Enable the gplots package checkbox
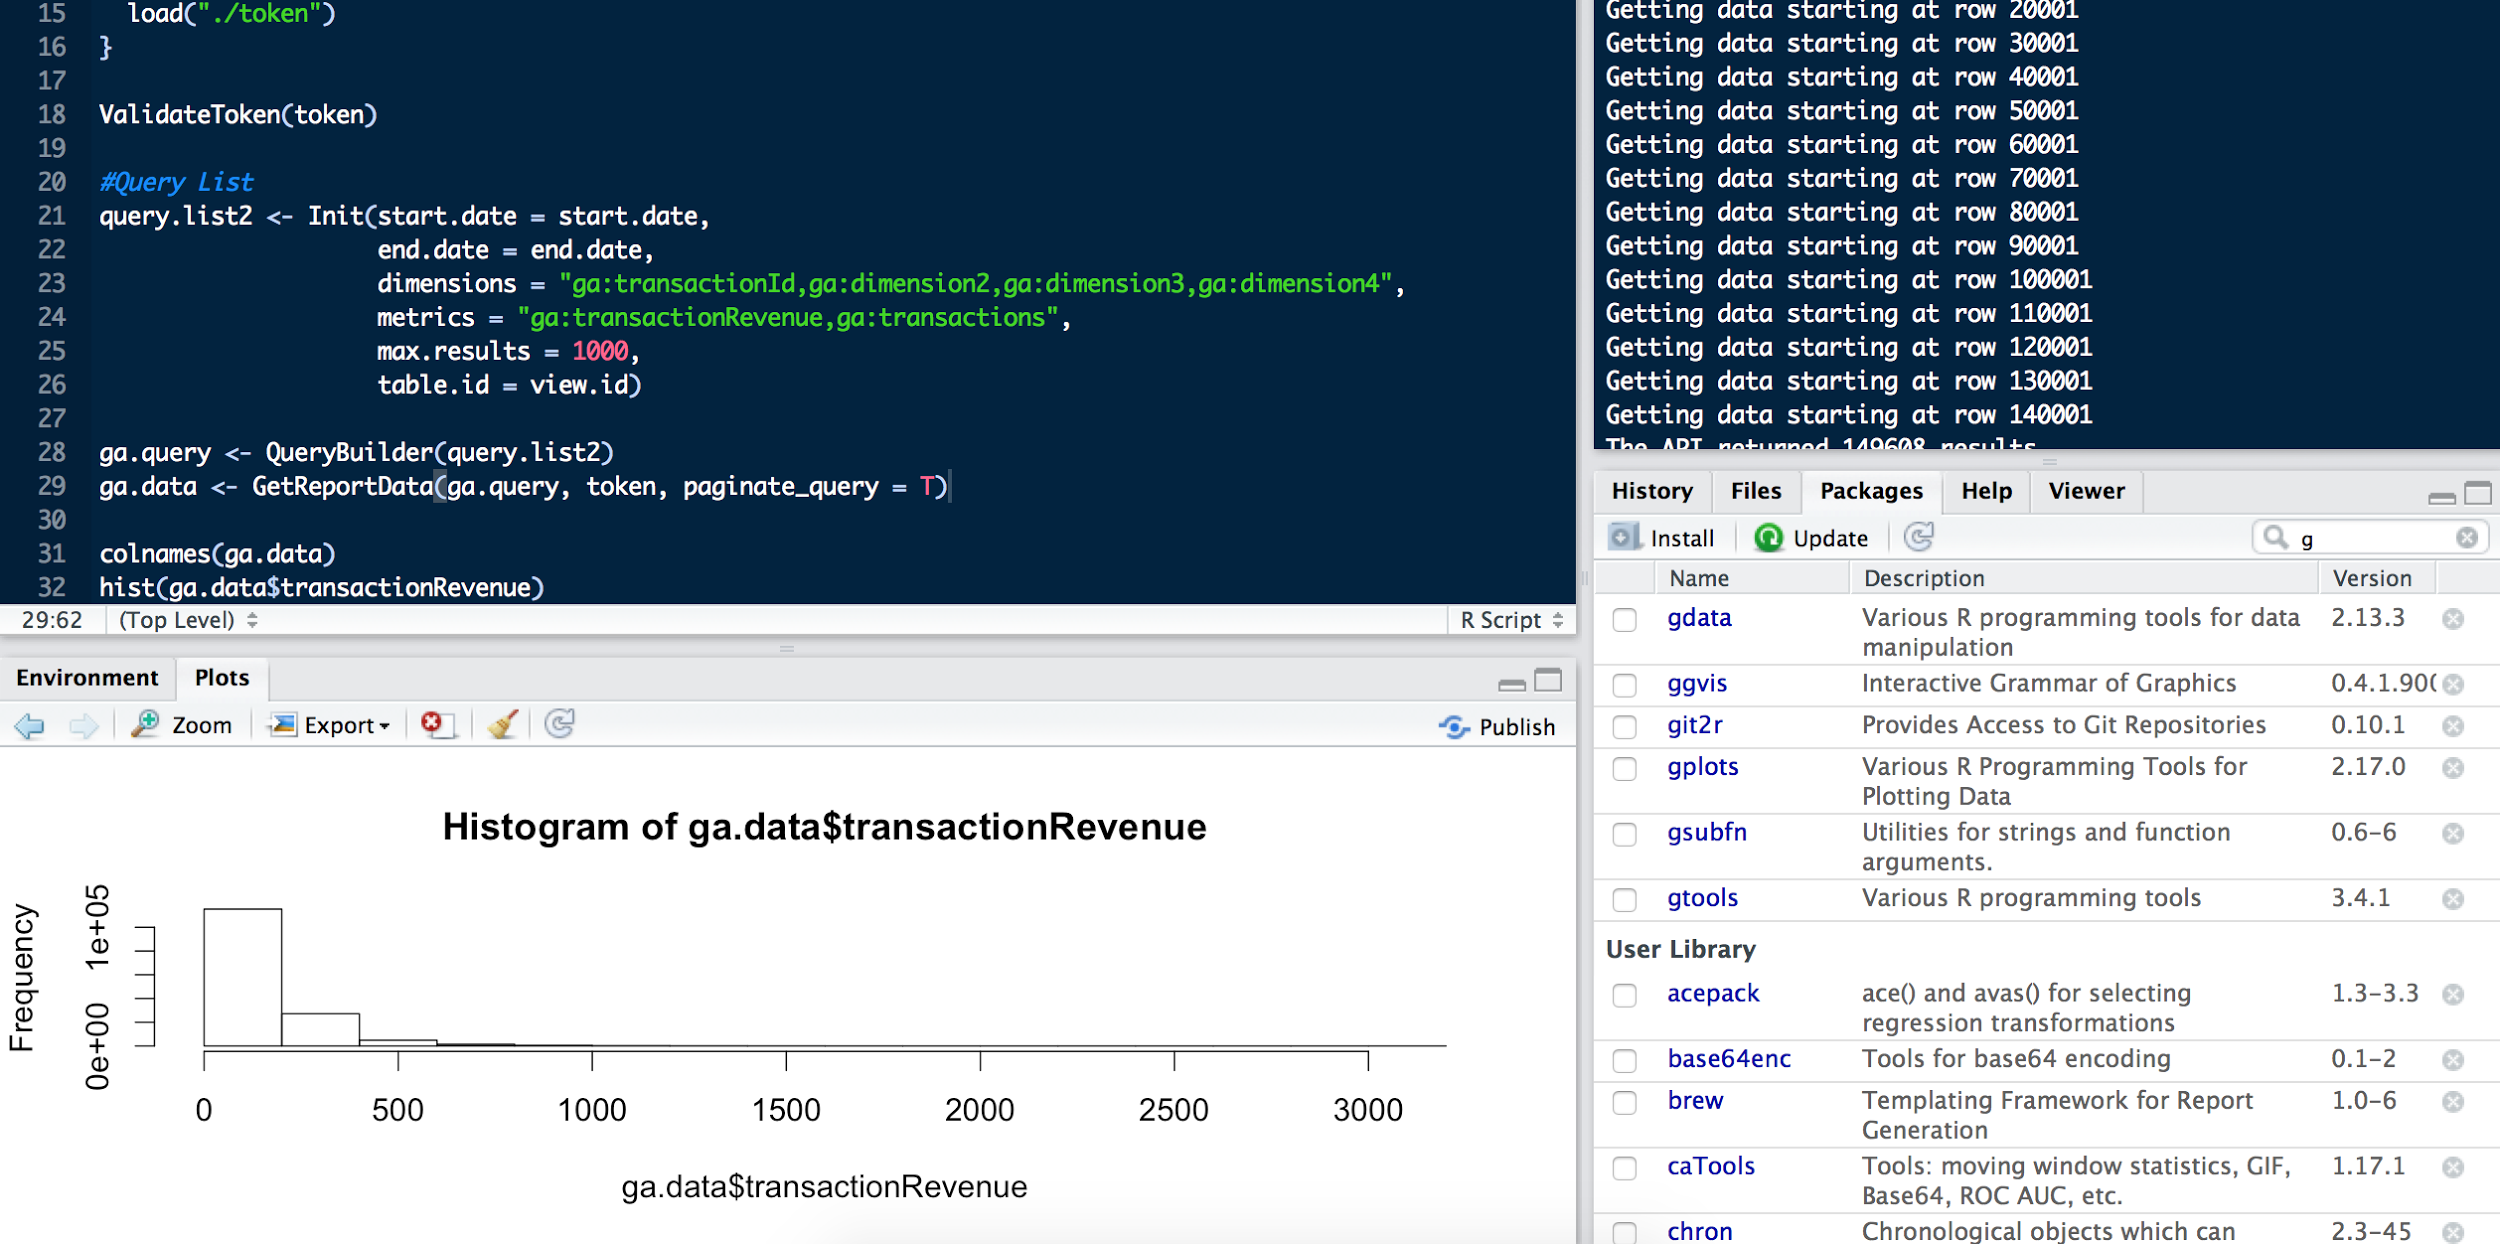This screenshot has height=1244, width=2500. tap(1624, 769)
